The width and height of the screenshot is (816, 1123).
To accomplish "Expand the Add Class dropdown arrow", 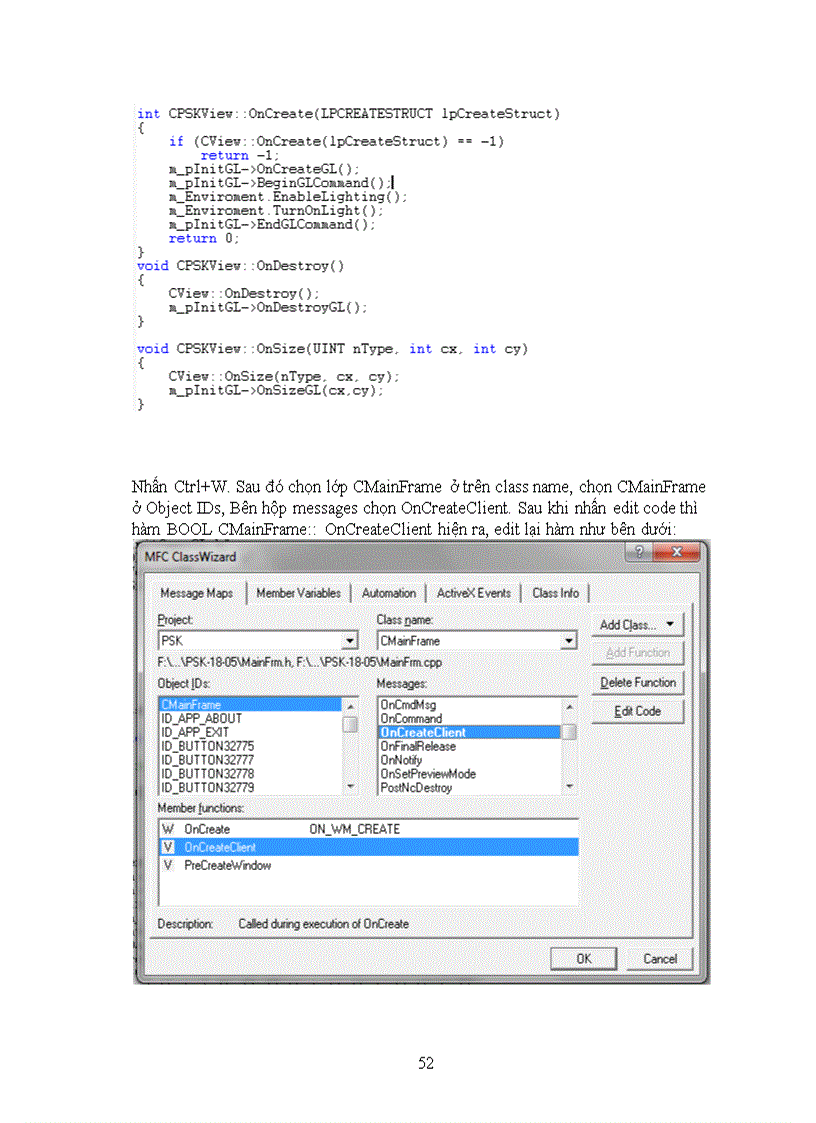I will (670, 624).
